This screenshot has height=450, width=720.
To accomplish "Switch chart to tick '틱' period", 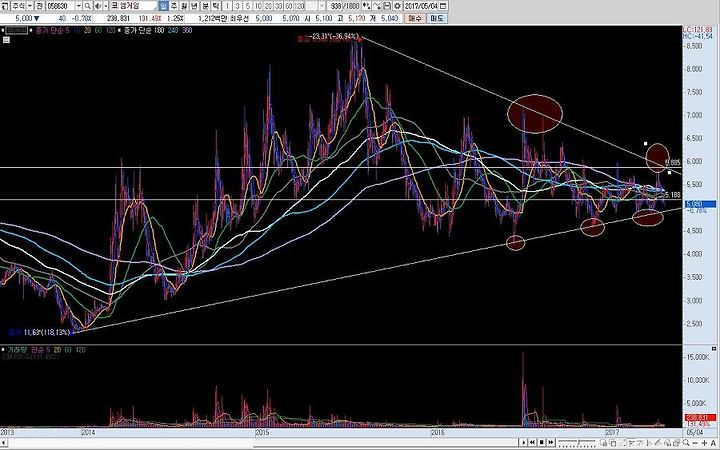I will pos(216,6).
